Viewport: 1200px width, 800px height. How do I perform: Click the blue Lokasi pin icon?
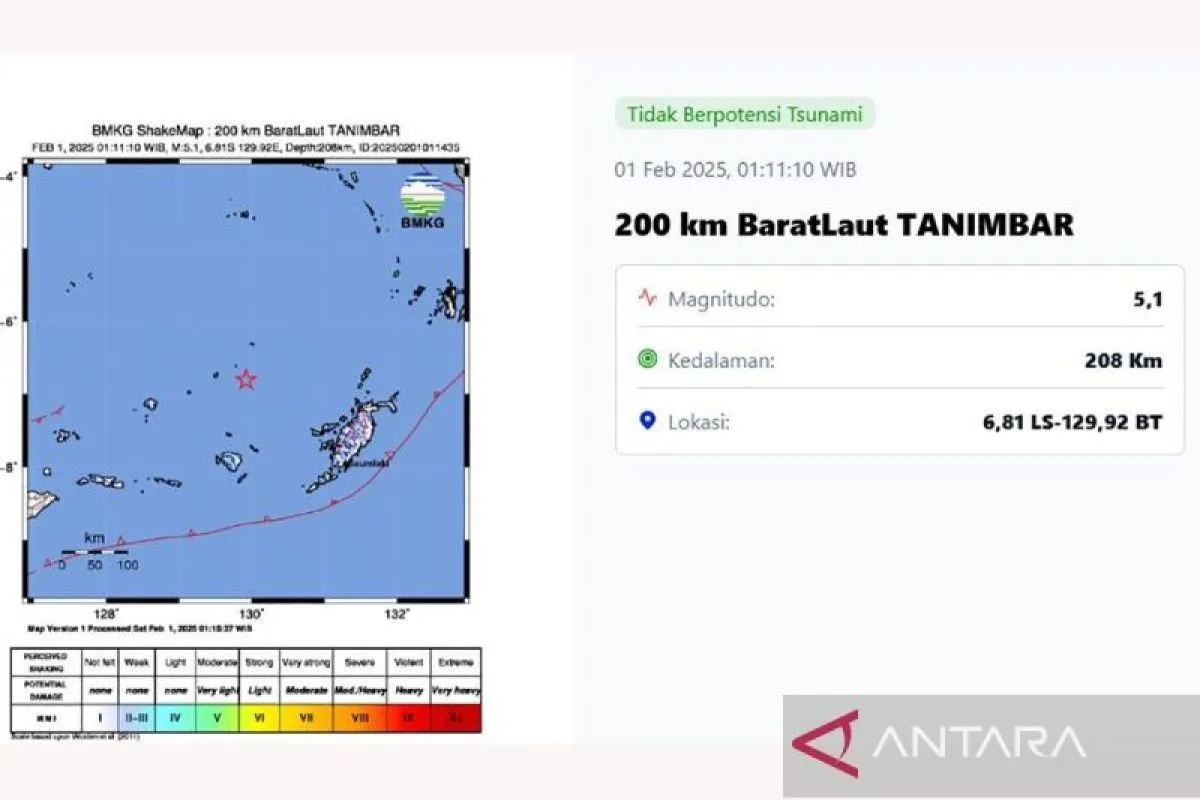648,421
